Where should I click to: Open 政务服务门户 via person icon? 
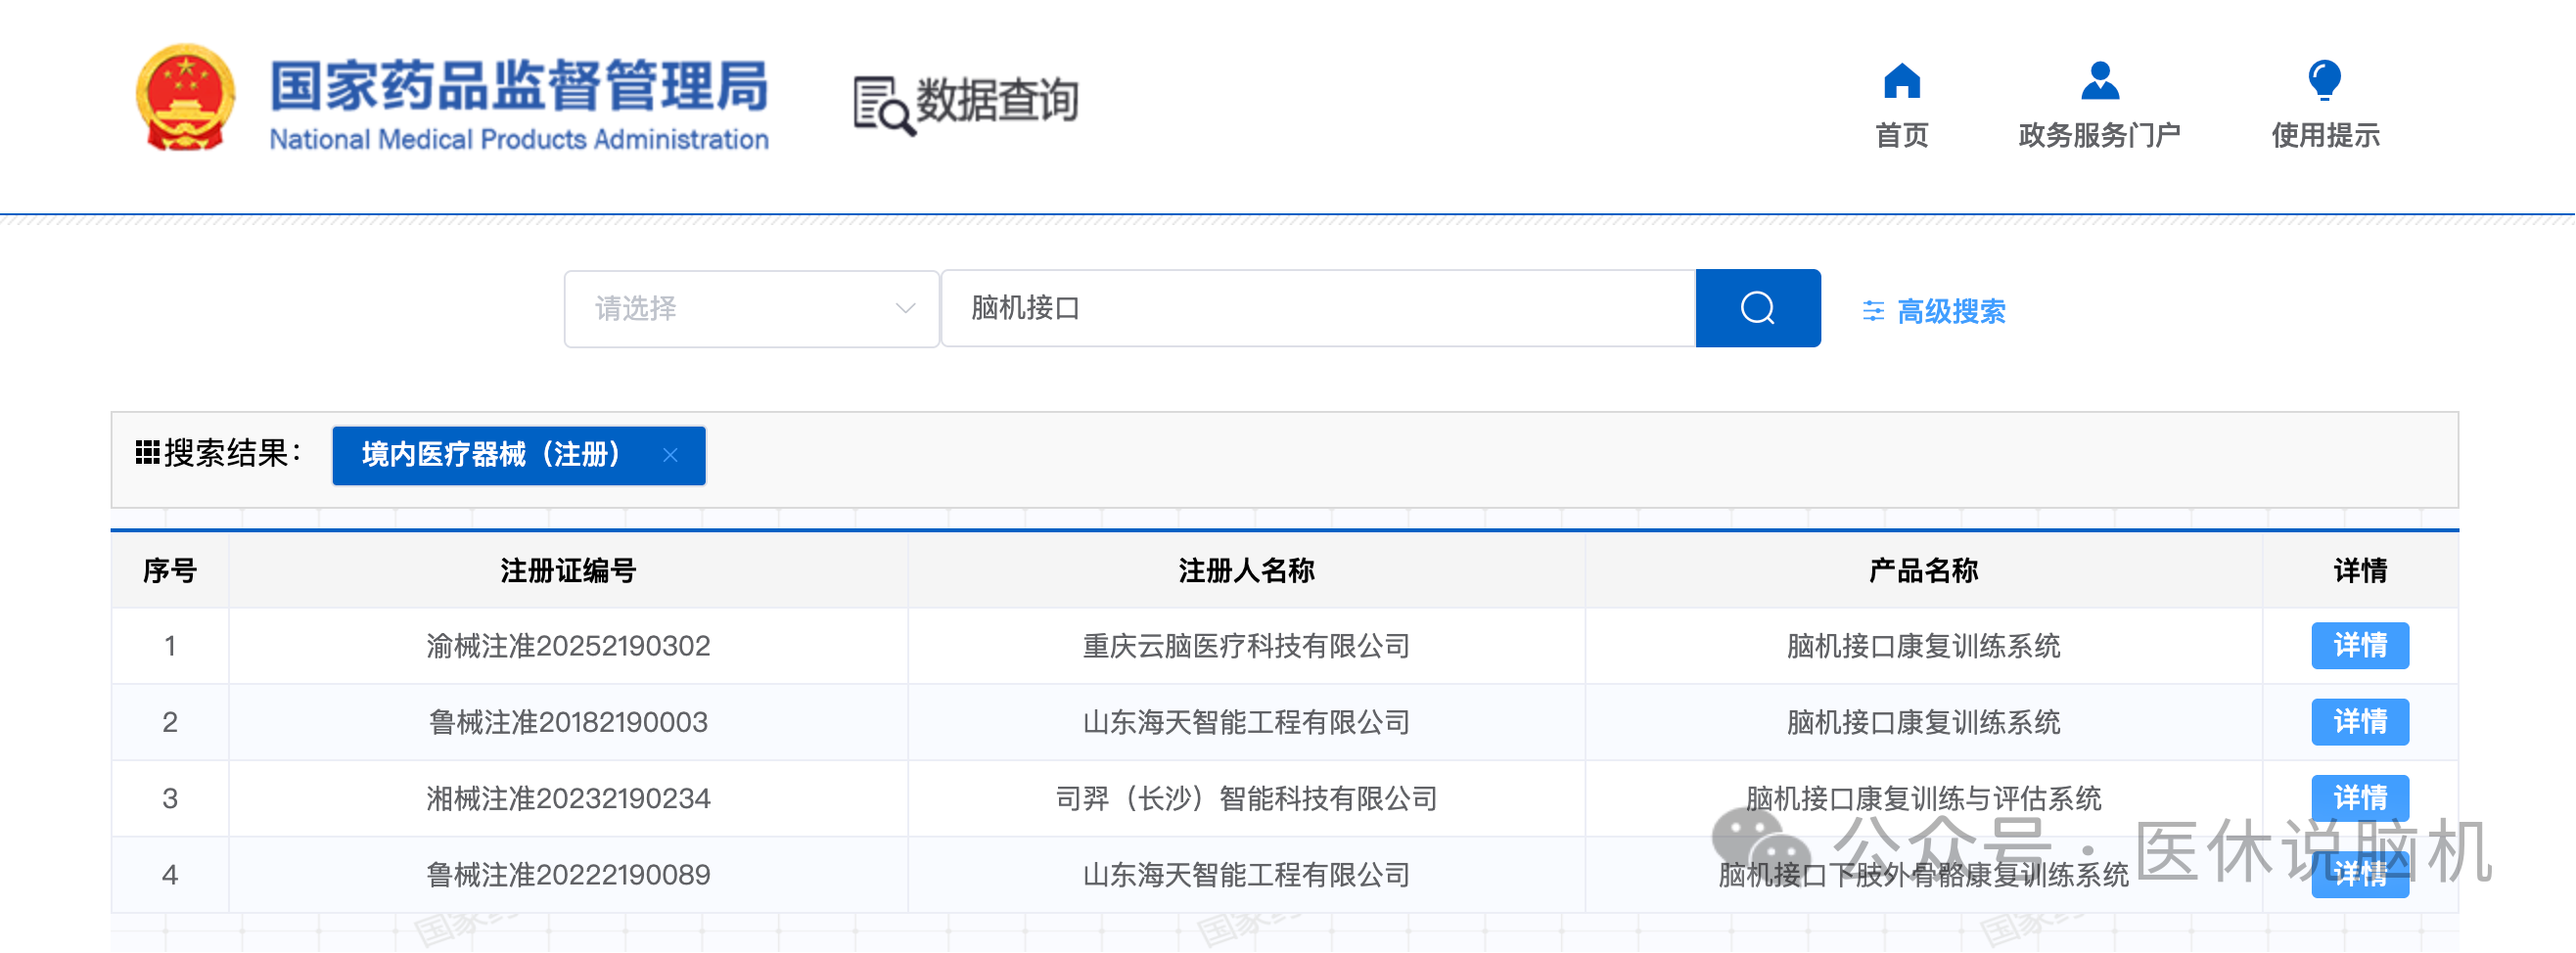coord(2099,81)
